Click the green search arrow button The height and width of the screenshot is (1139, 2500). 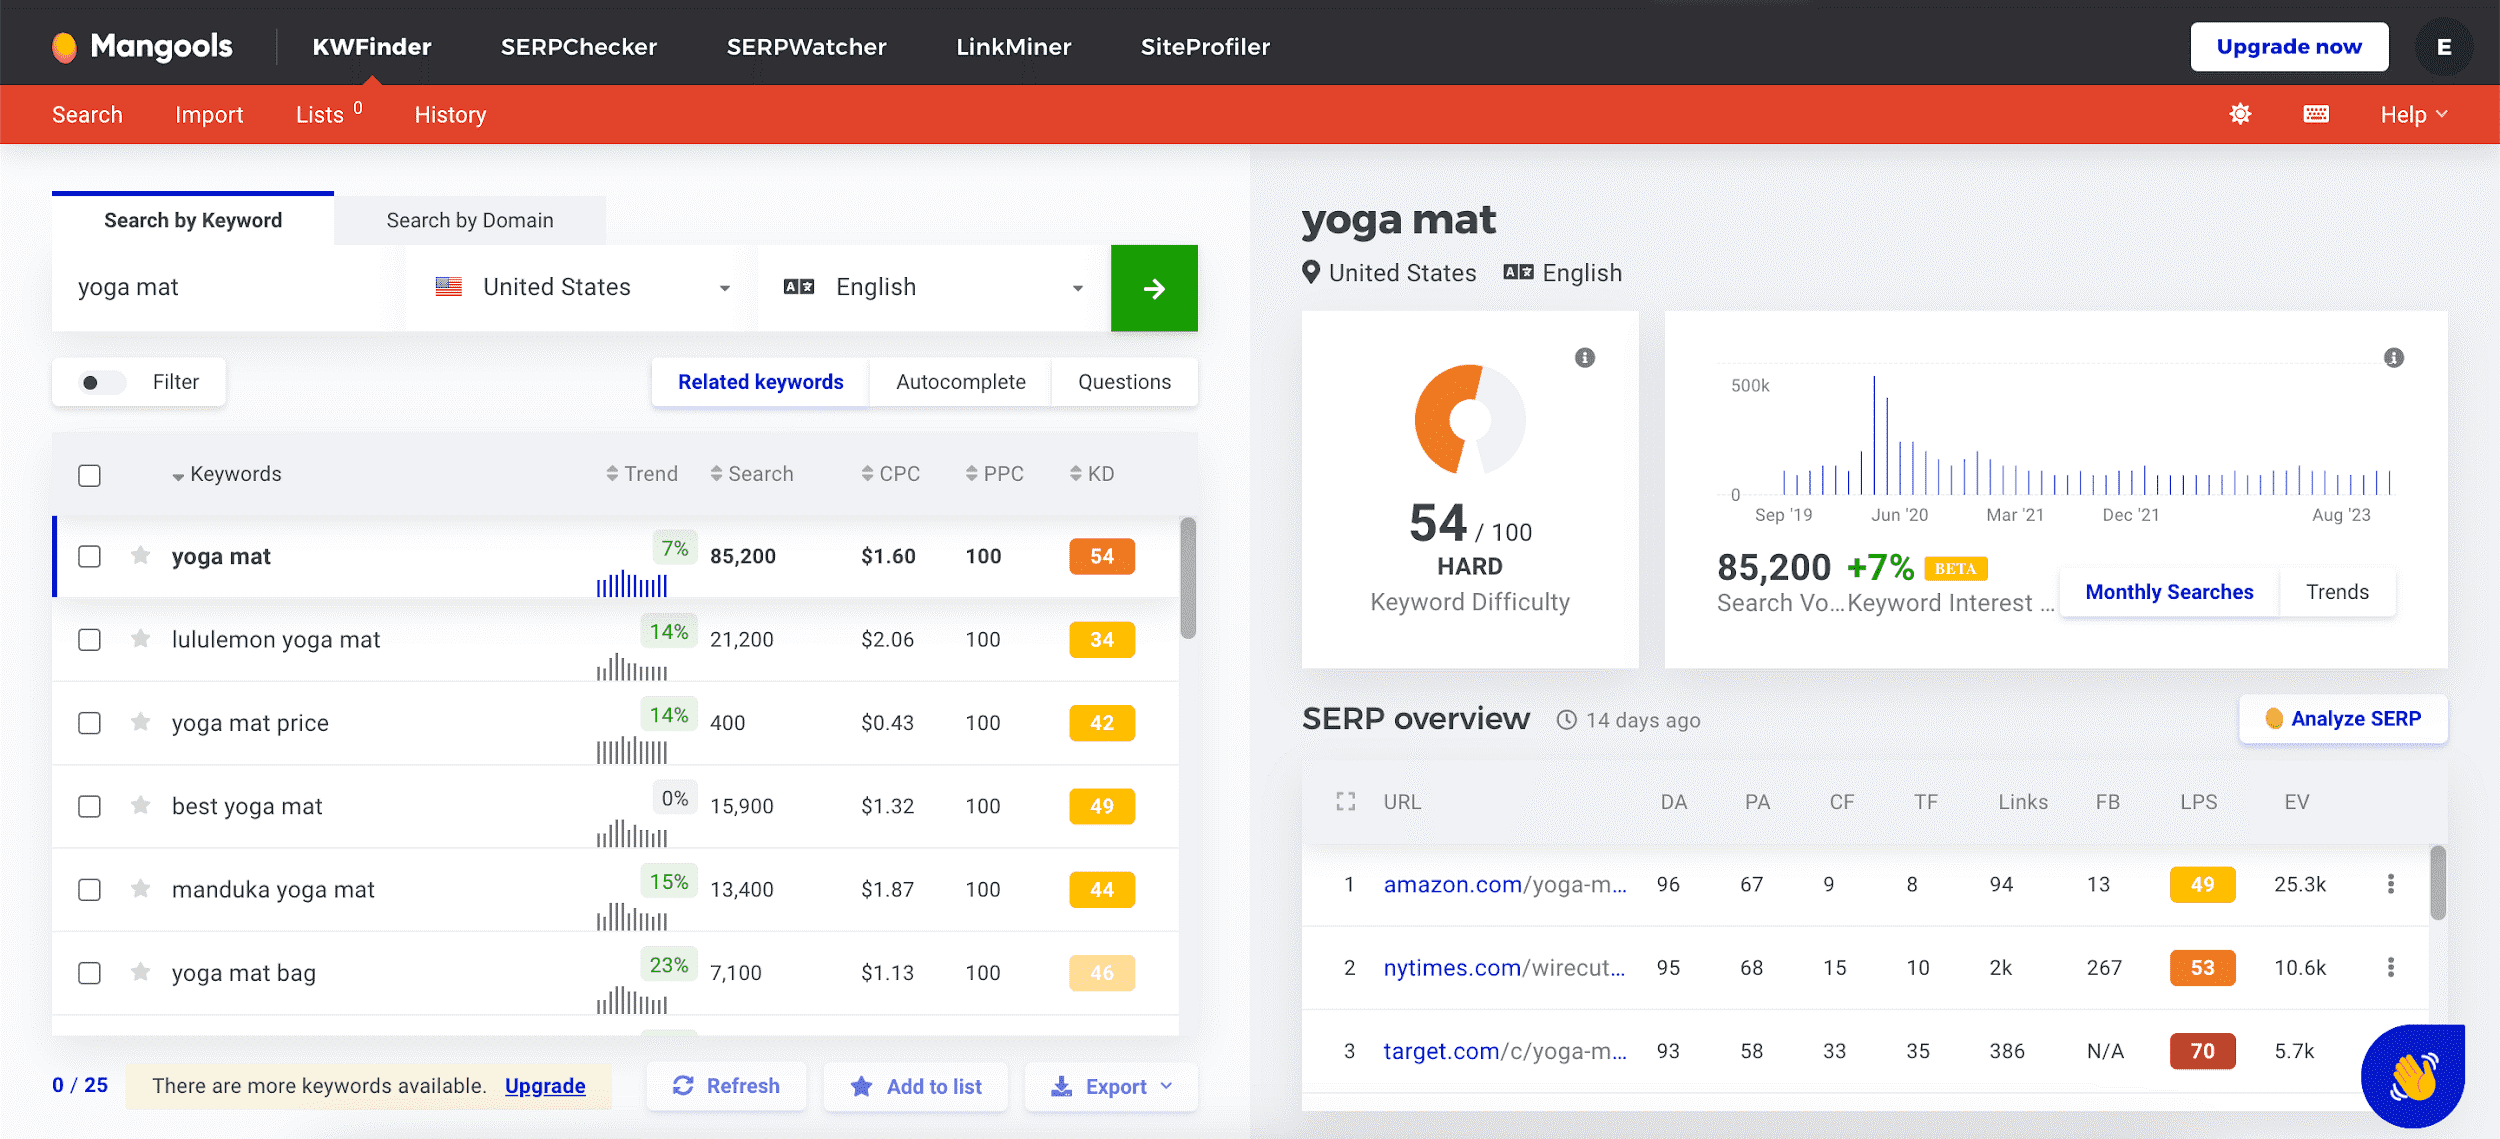click(1154, 288)
